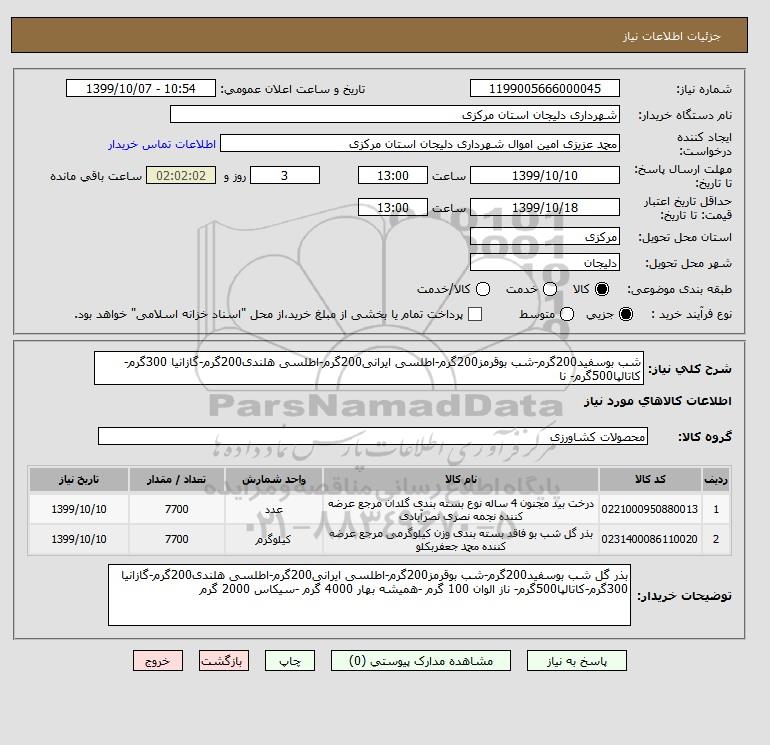Viewport: 770px width, 745px height.
Task: Click the goods group field محصولات کشاورزی
Action: point(373,436)
